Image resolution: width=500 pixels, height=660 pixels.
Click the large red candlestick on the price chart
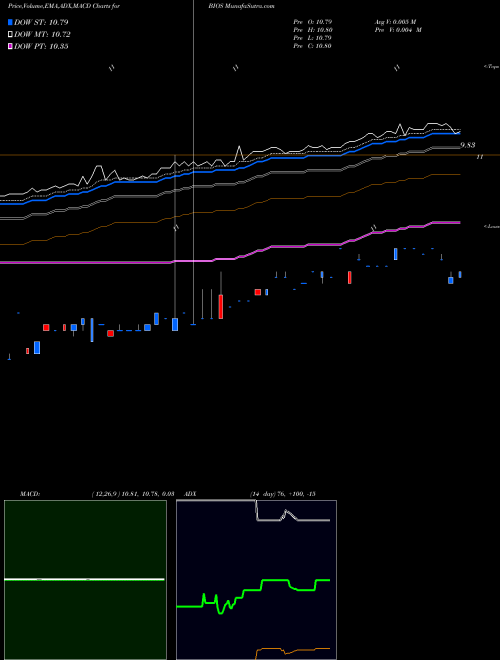click(x=221, y=306)
